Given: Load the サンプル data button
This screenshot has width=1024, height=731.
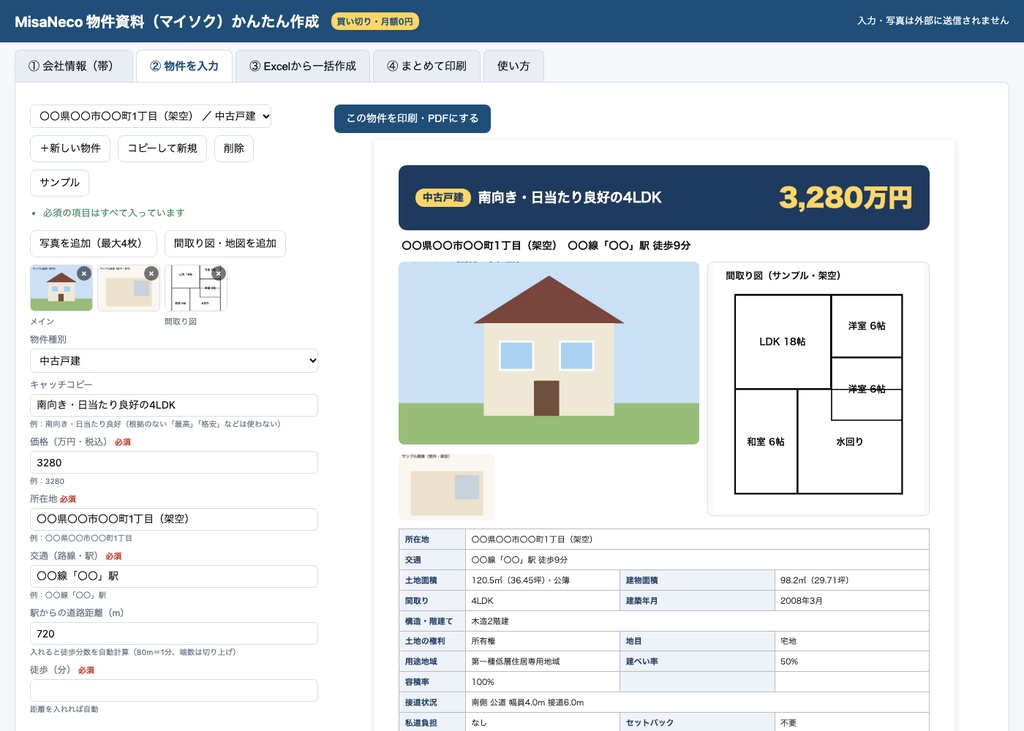Looking at the screenshot, I should [59, 182].
